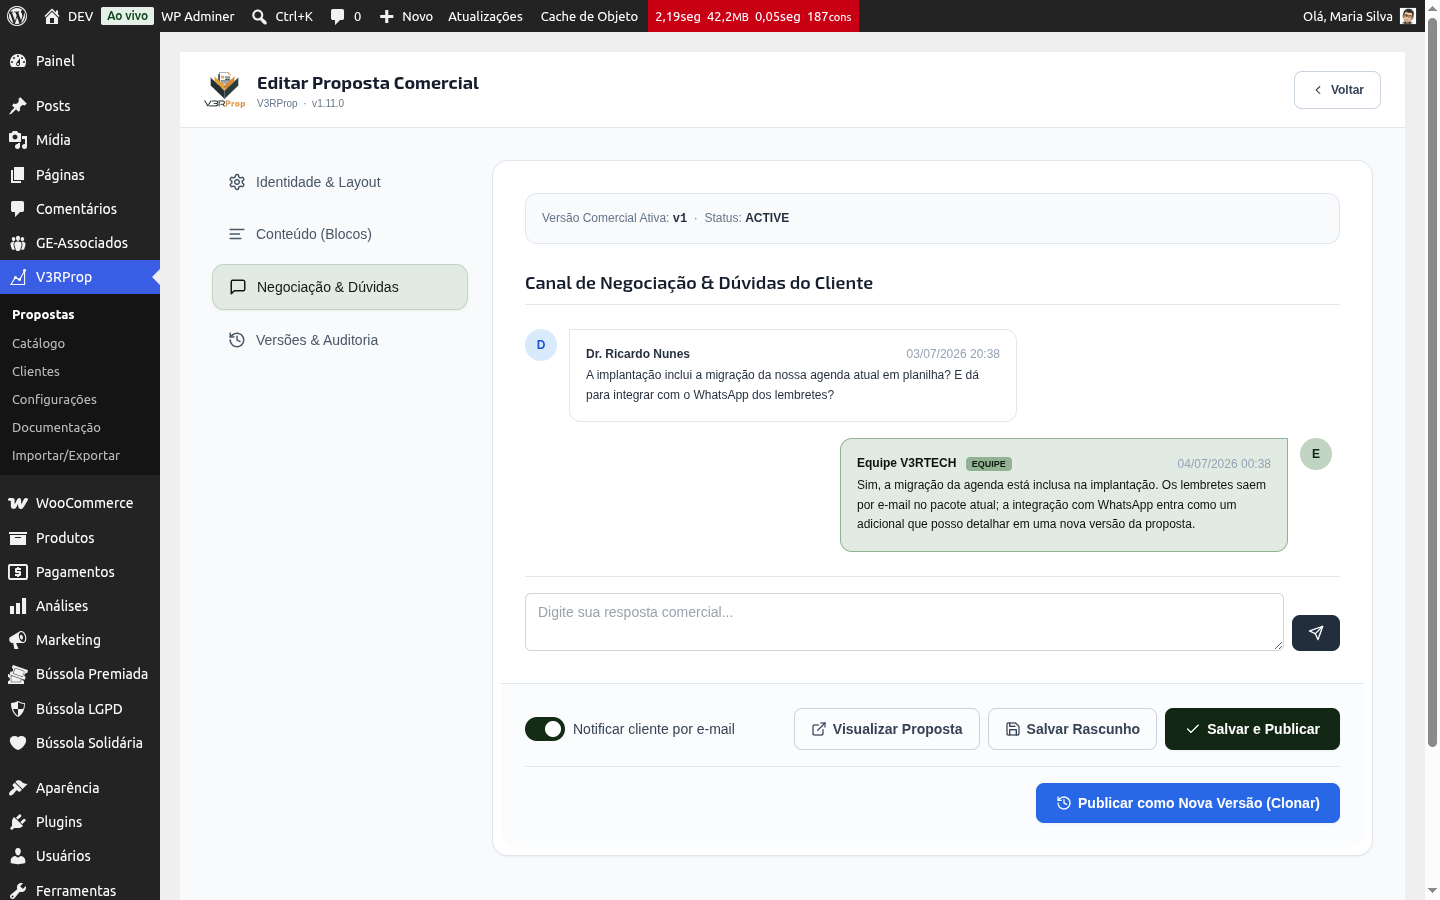Screen dimensions: 1440x900
Task: Send reply with paper plane button
Action: [x=1315, y=633]
